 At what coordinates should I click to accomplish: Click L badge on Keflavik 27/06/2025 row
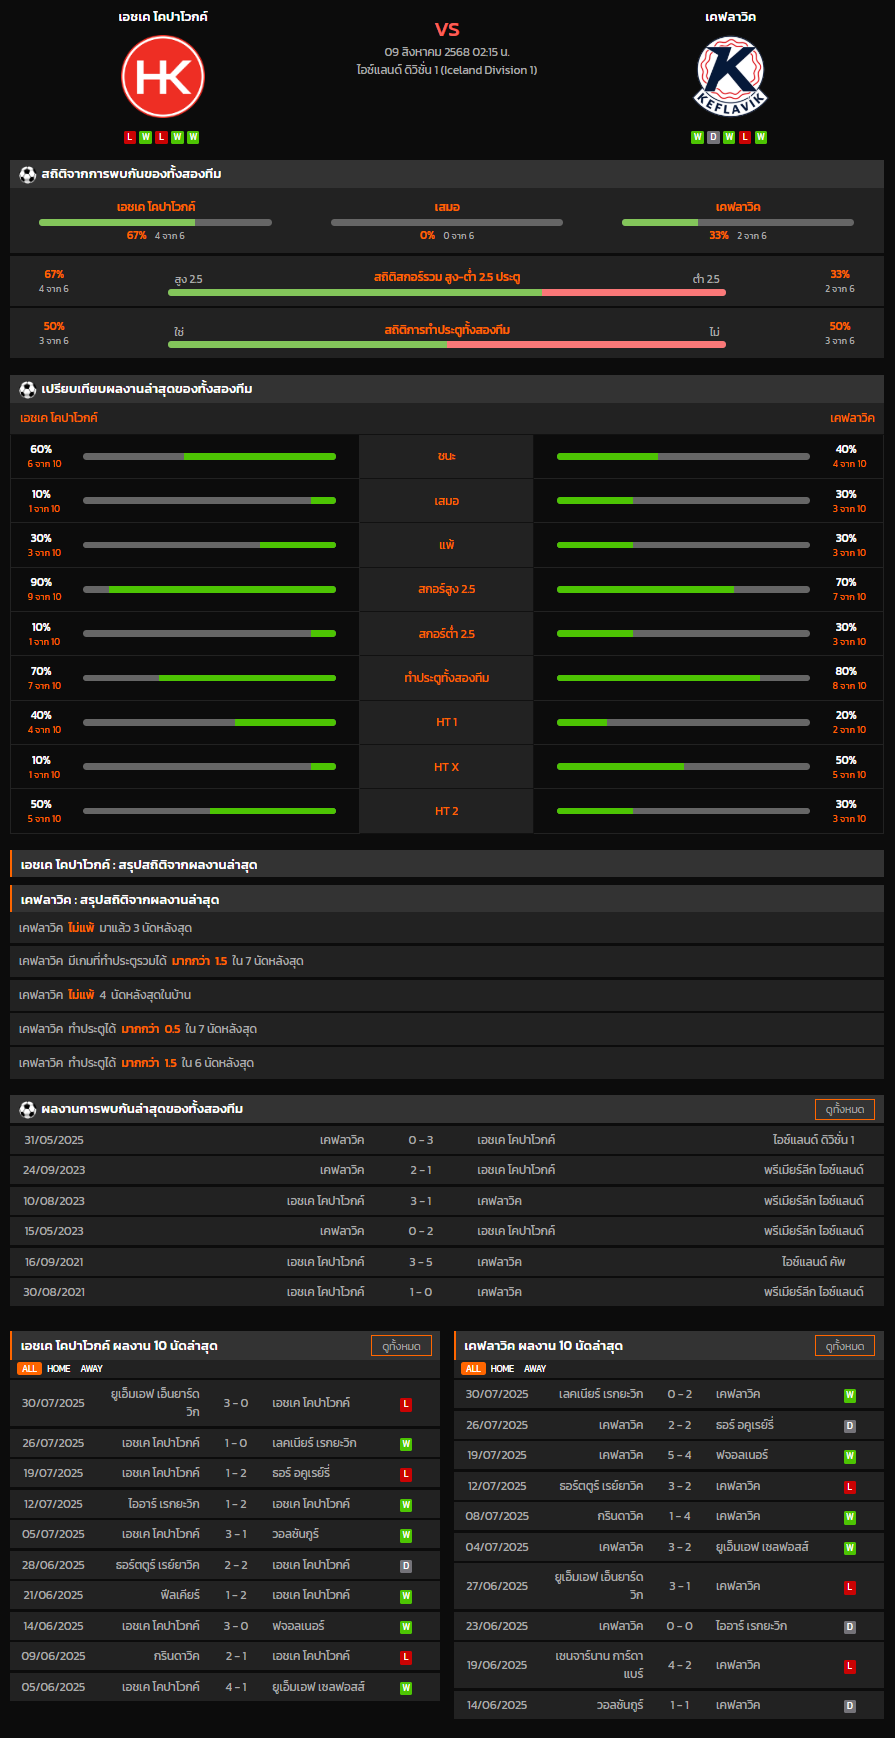pyautogui.click(x=850, y=1587)
